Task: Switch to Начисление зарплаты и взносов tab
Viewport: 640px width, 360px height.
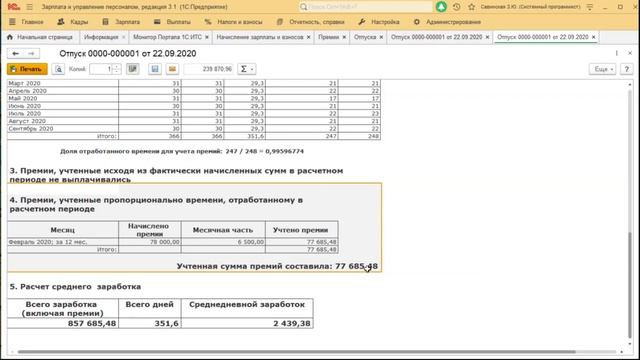Action: (260, 37)
